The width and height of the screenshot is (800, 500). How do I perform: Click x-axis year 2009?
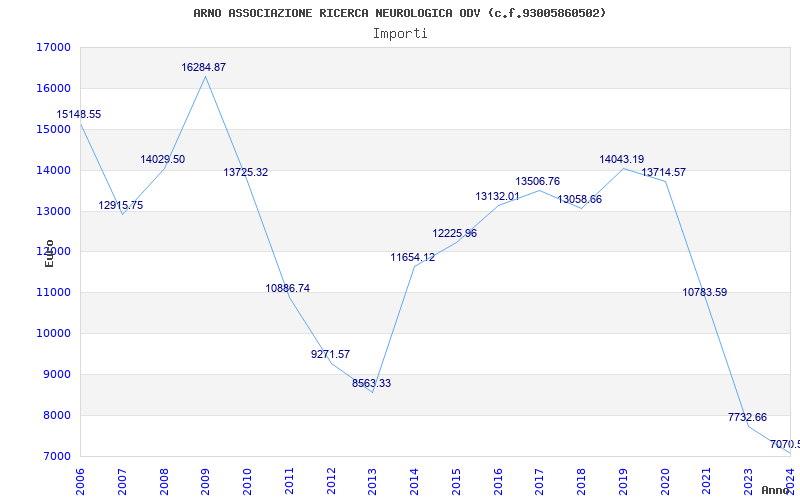coord(206,481)
